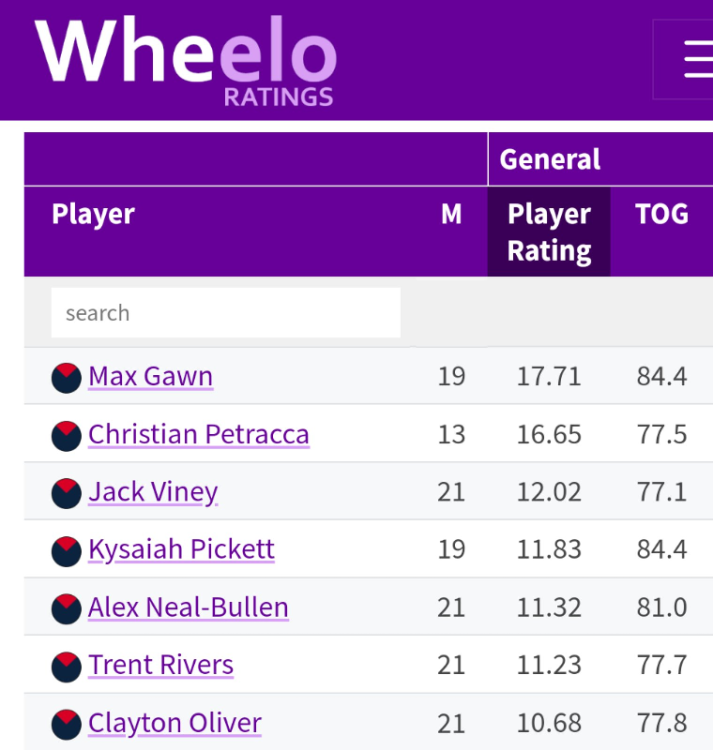Click Melbourne team icon beside Max Gawn
This screenshot has height=750, width=713.
click(x=66, y=378)
